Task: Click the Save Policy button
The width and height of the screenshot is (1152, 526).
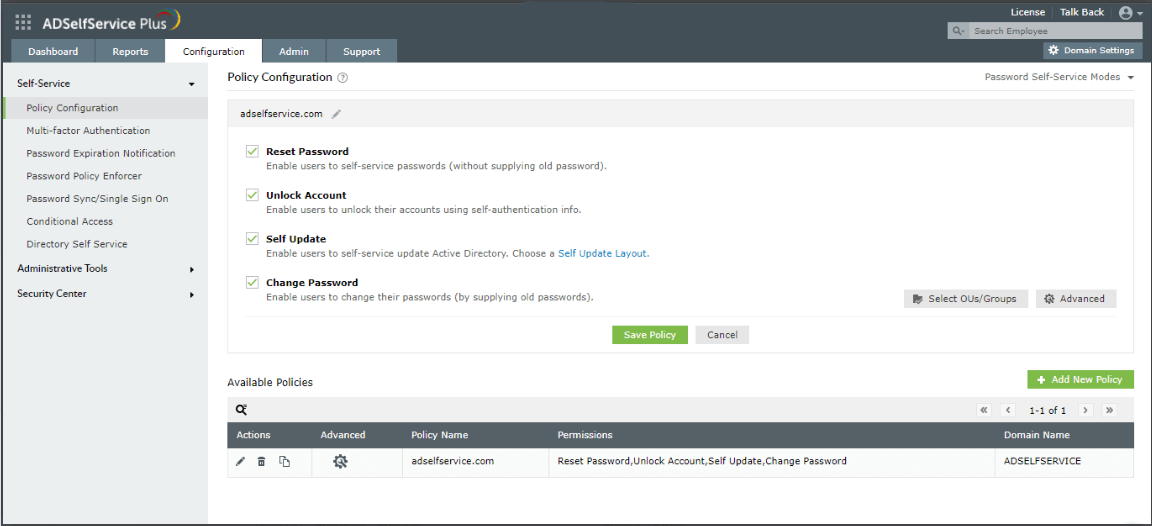Action: (650, 335)
